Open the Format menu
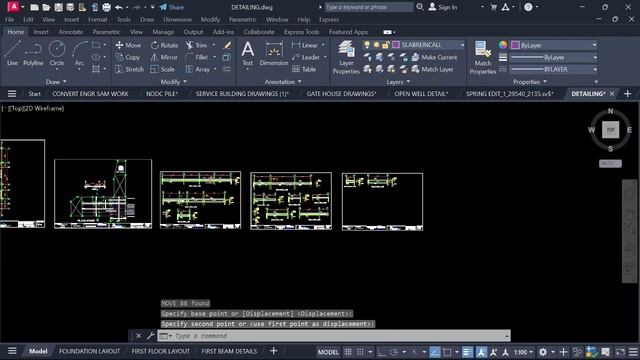The image size is (640, 360). coord(98,20)
